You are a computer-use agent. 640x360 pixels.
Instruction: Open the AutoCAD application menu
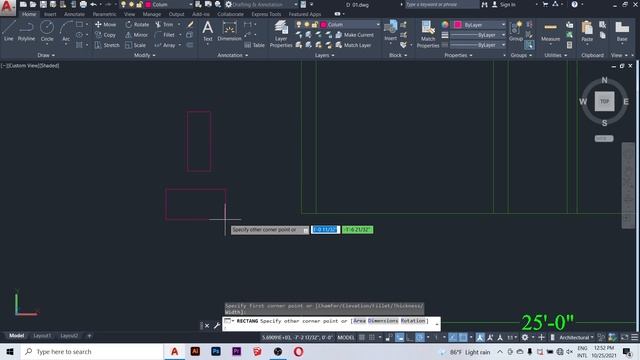tap(7, 7)
